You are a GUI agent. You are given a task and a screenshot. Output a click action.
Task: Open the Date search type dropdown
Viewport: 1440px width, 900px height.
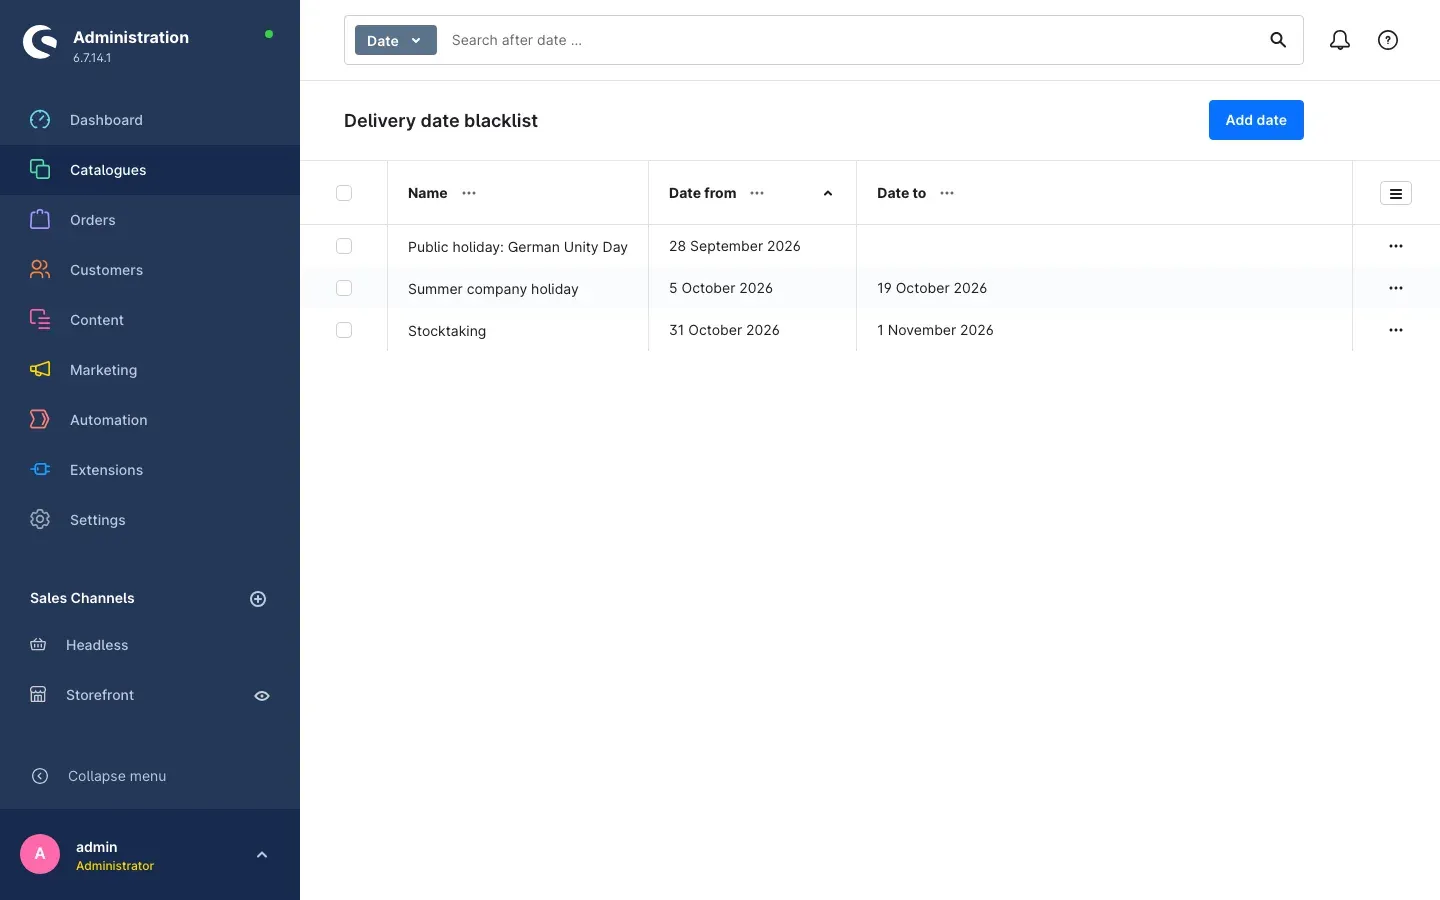coord(396,40)
